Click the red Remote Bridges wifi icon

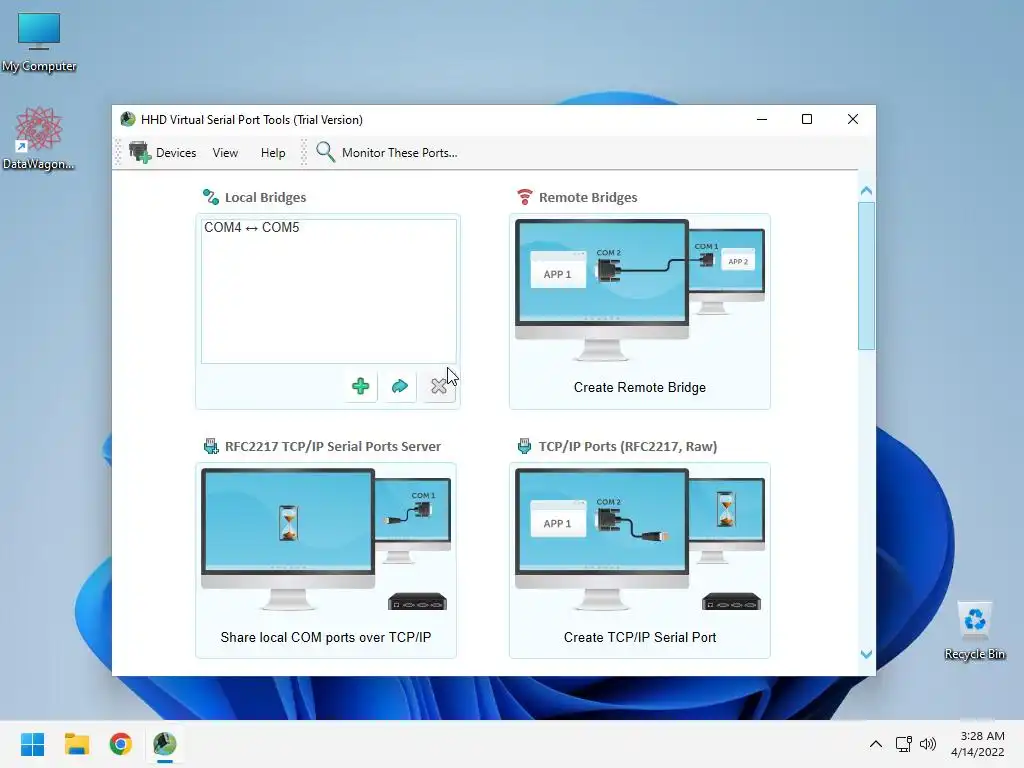point(524,197)
